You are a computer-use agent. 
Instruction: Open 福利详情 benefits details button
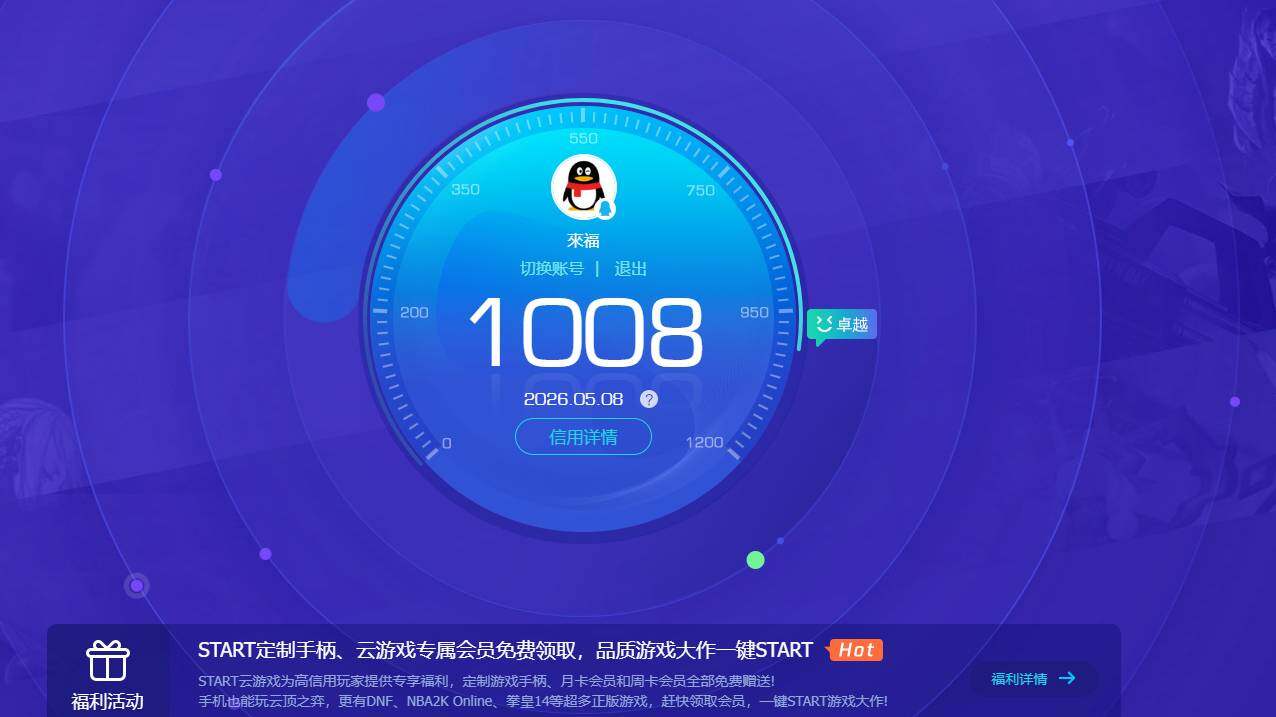point(1033,679)
